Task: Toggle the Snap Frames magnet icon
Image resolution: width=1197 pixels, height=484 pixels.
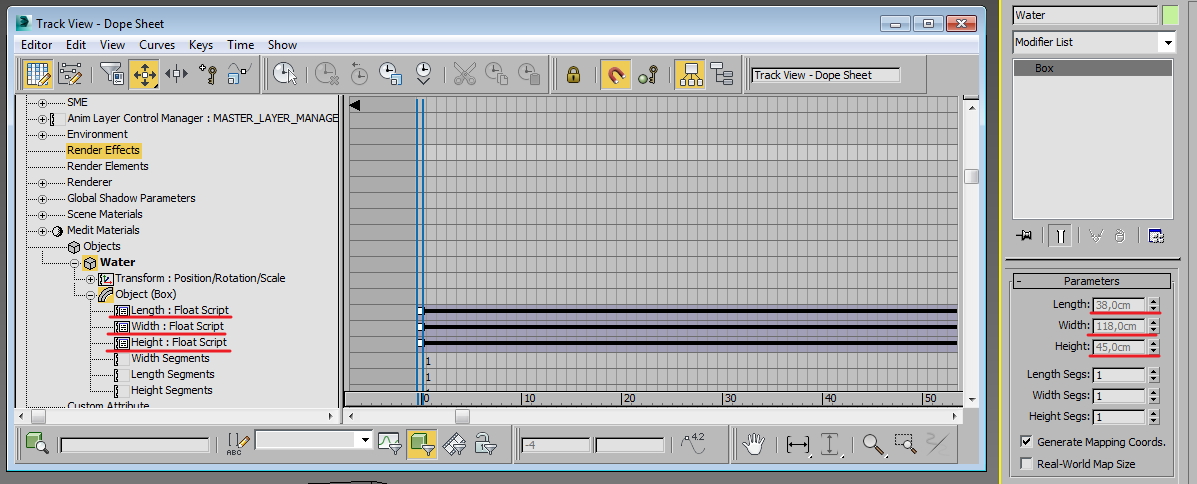Action: [615, 75]
